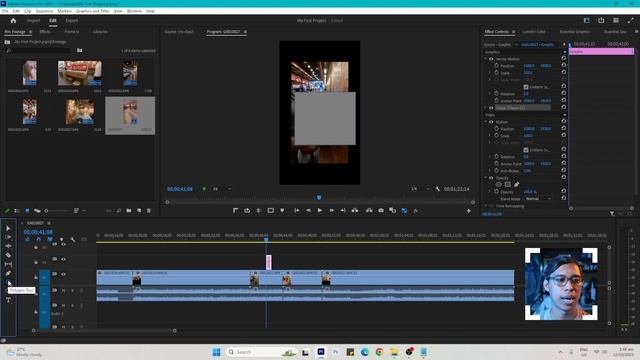Toggle third video track output eye
This screenshot has height=360, width=640.
point(63,274)
